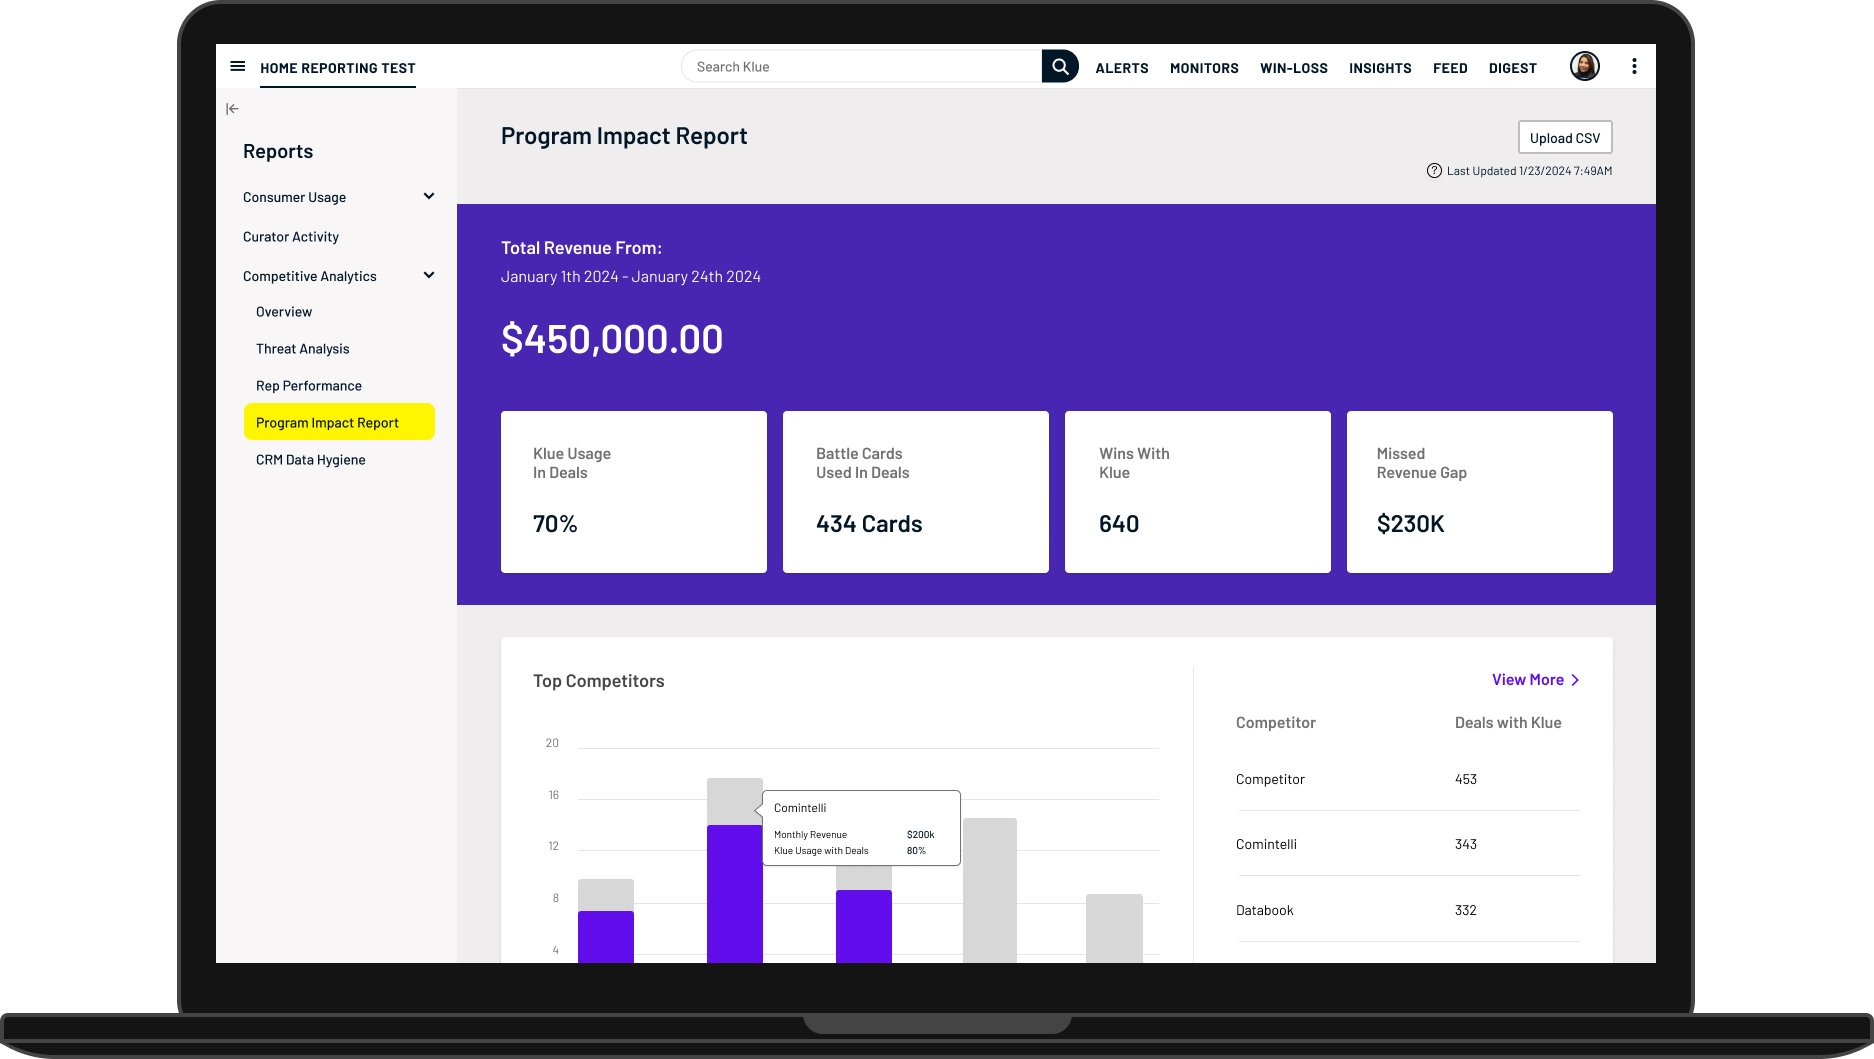The height and width of the screenshot is (1059, 1874).
Task: Open the Monitors tab
Action: coord(1204,68)
